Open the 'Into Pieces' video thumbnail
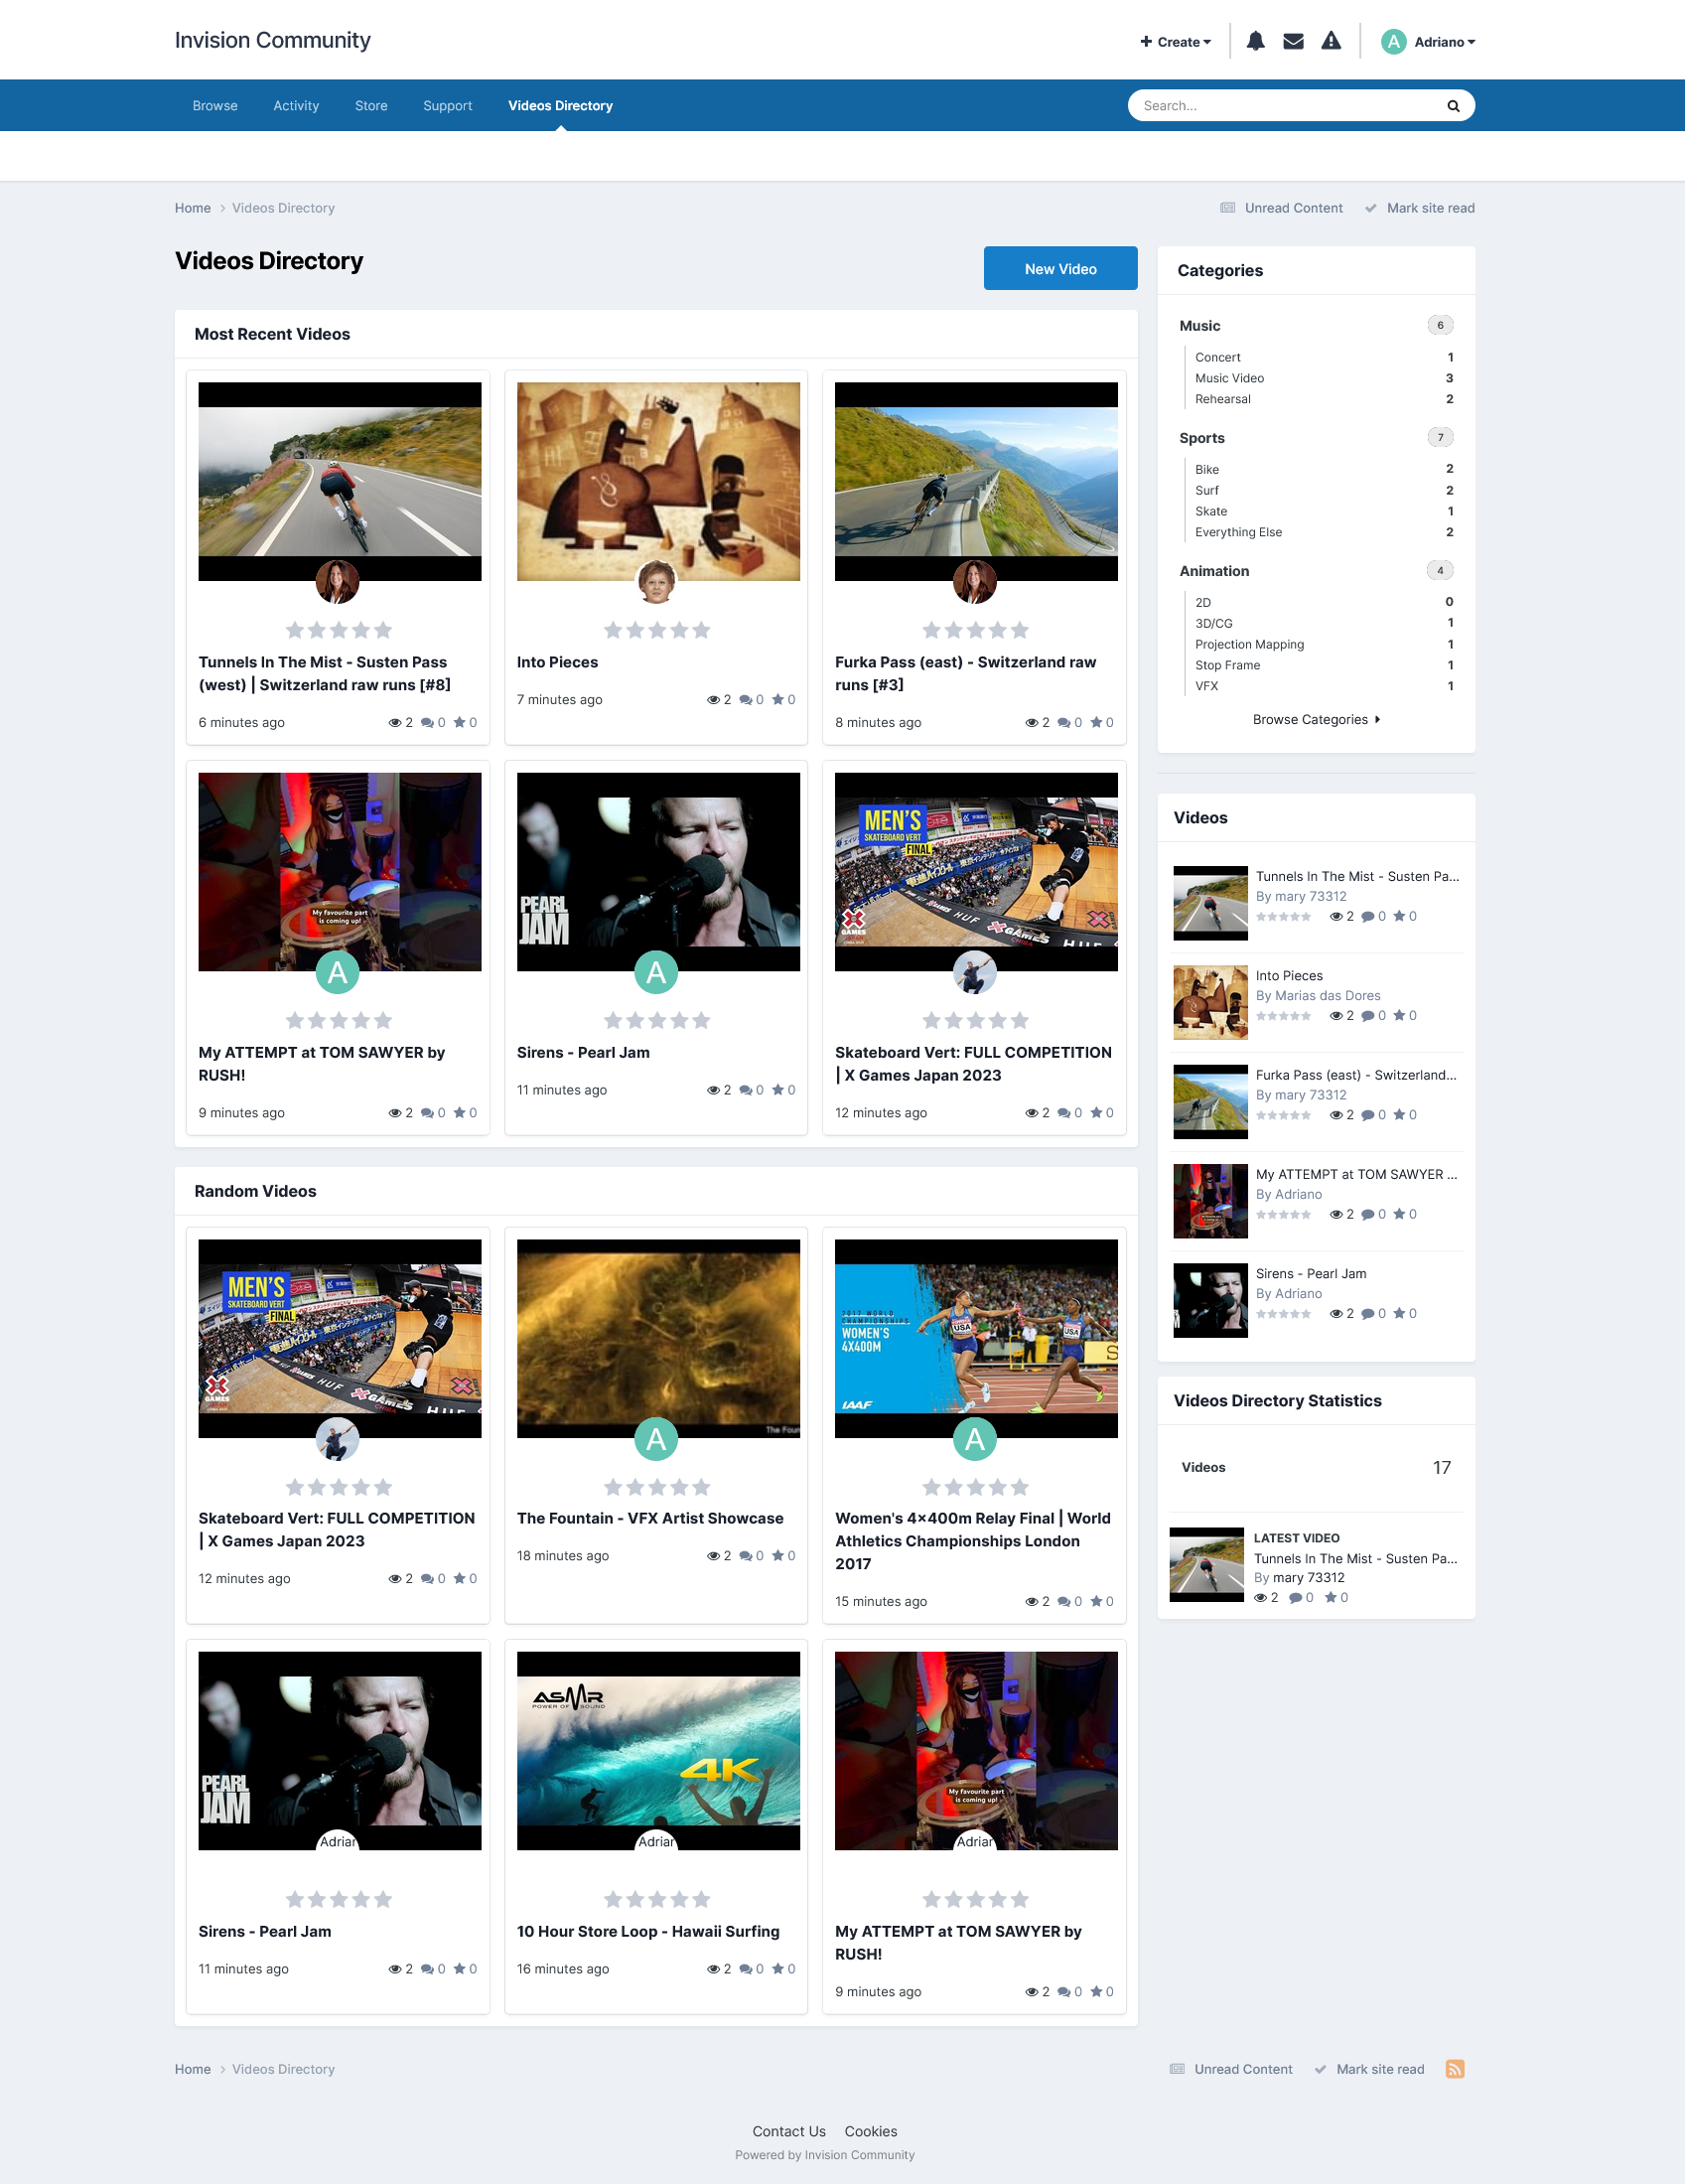This screenshot has width=1685, height=2184. tap(656, 478)
